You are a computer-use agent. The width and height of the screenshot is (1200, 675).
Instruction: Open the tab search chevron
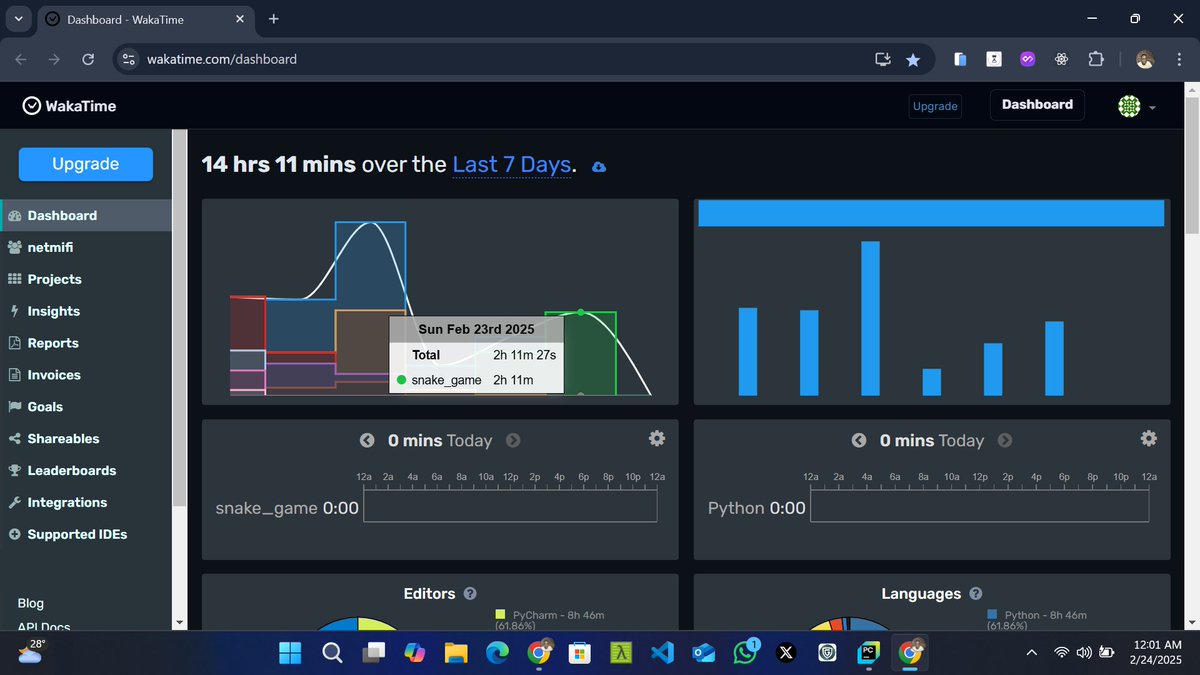[18, 18]
